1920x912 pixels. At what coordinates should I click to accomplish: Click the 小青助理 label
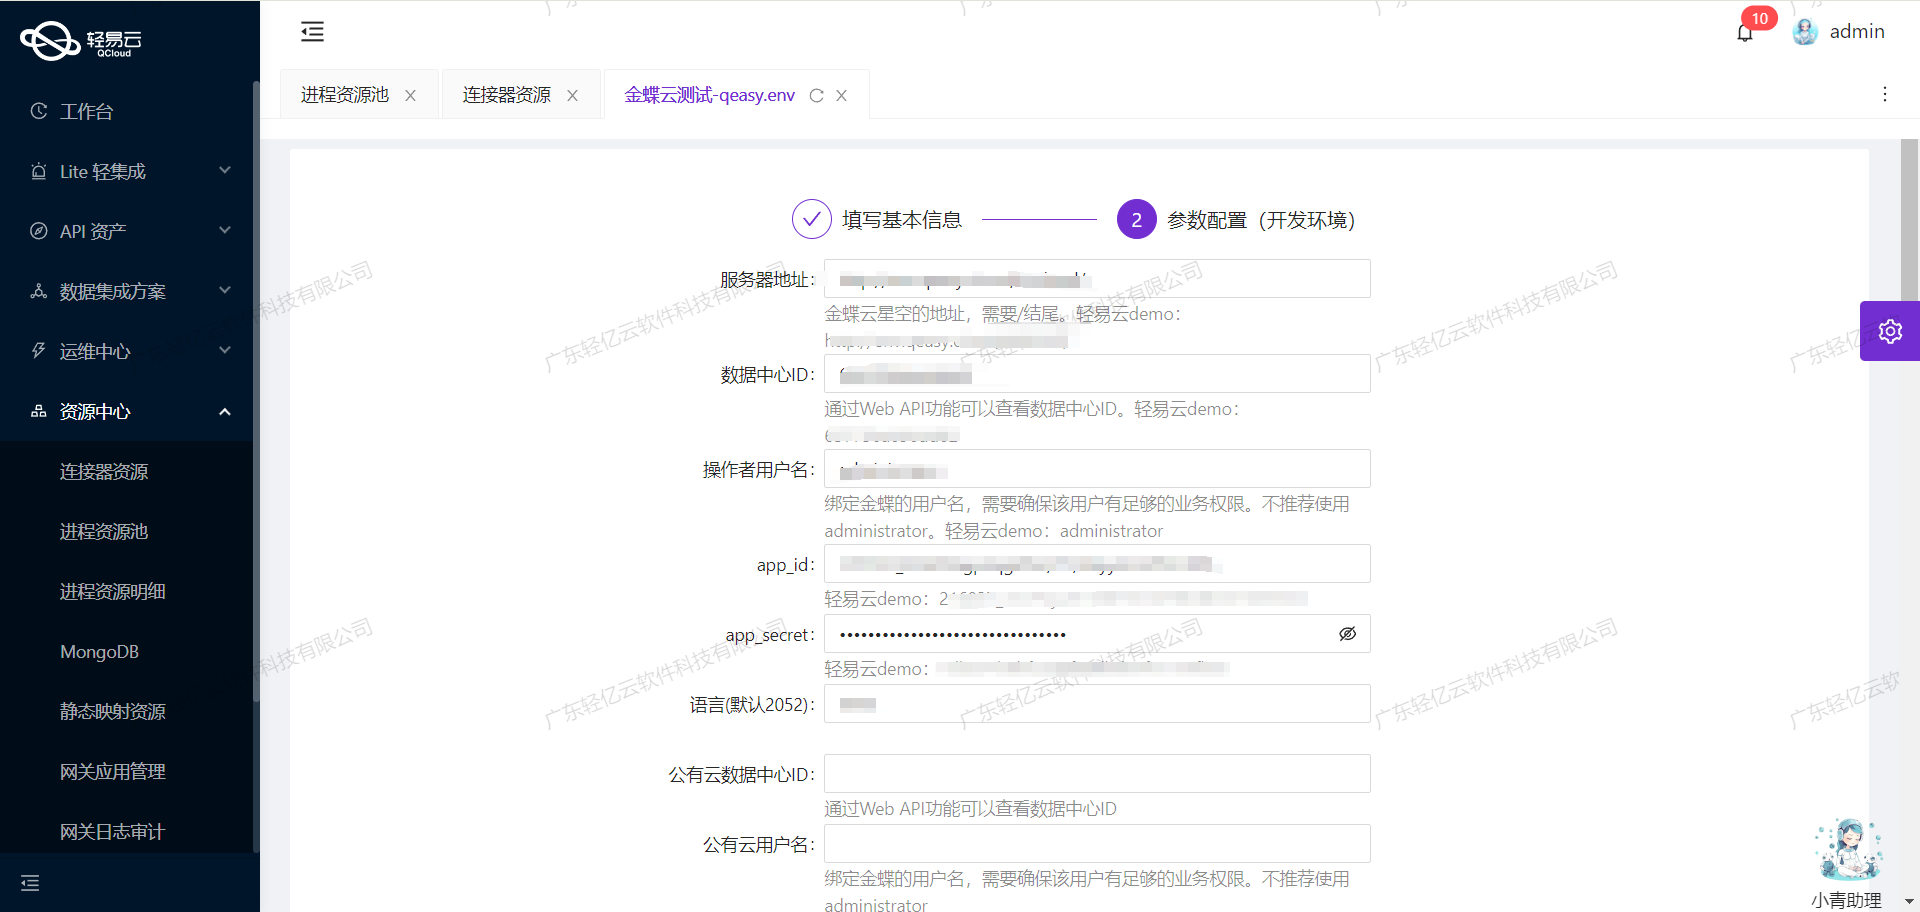coord(1846,900)
